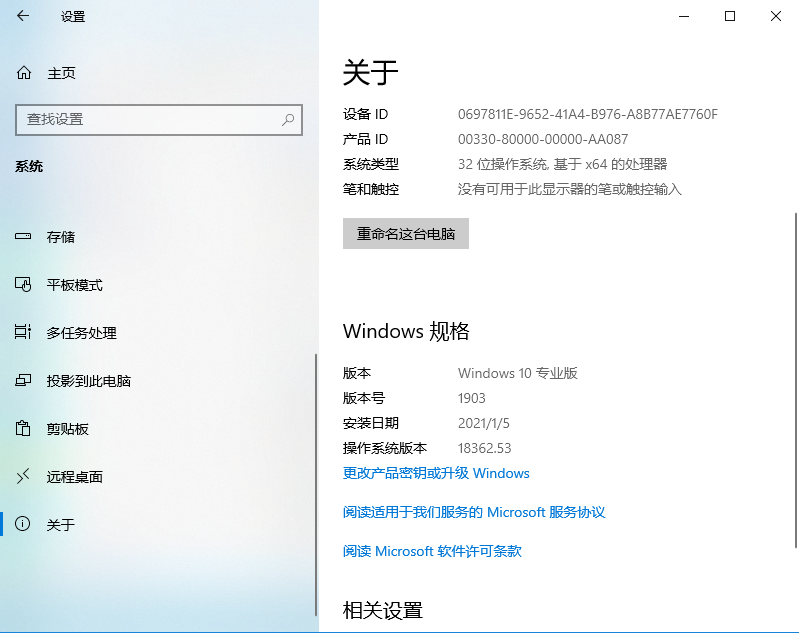Open the Microsoft 服务协议 link
This screenshot has height=633, width=799.
coord(474,512)
